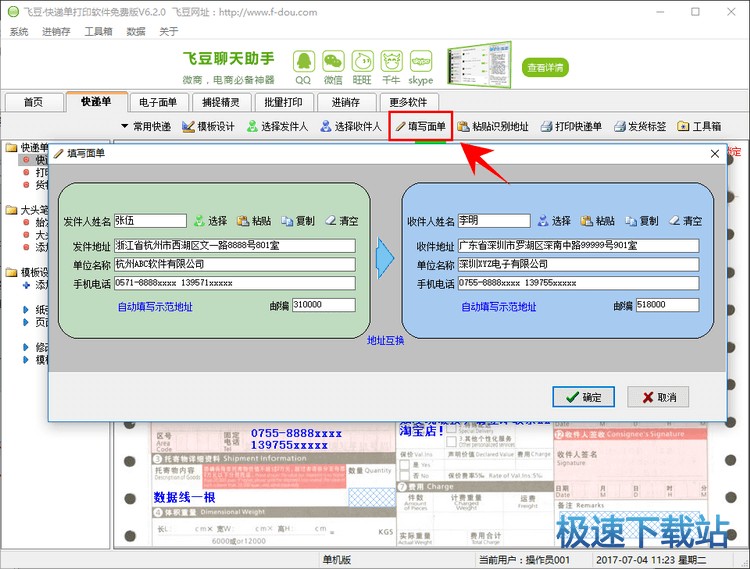This screenshot has width=750, height=569.
Task: Open the WeChat (微信) icon
Action: [333, 62]
